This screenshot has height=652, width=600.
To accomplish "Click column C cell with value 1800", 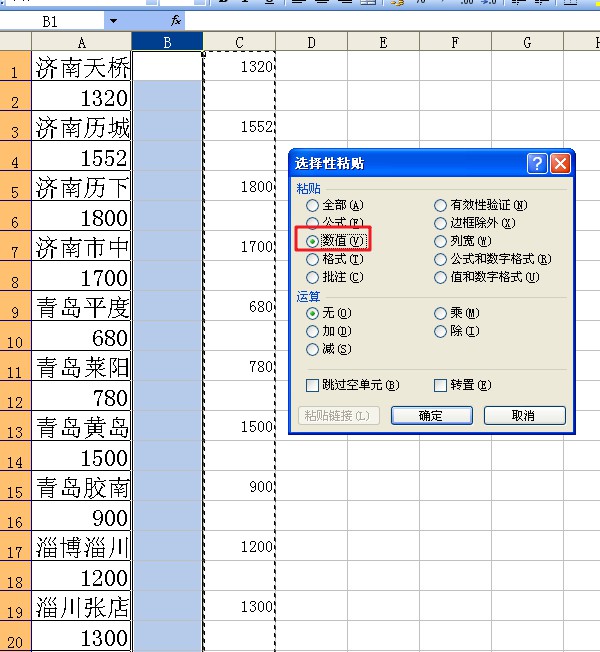I will (x=239, y=185).
